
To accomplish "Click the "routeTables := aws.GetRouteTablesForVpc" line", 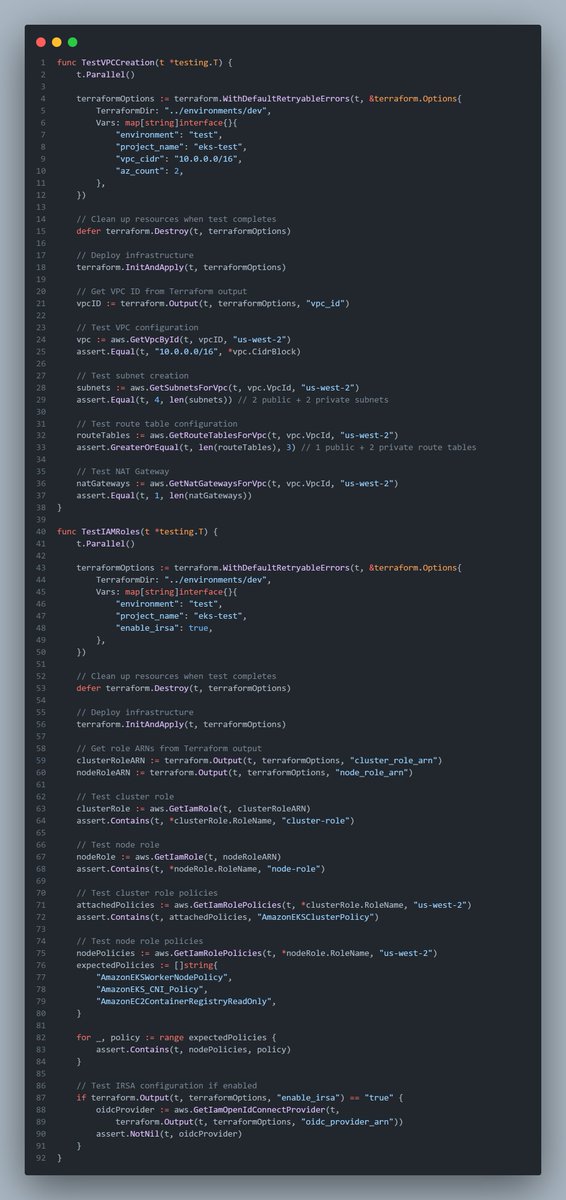I will tap(236, 435).
